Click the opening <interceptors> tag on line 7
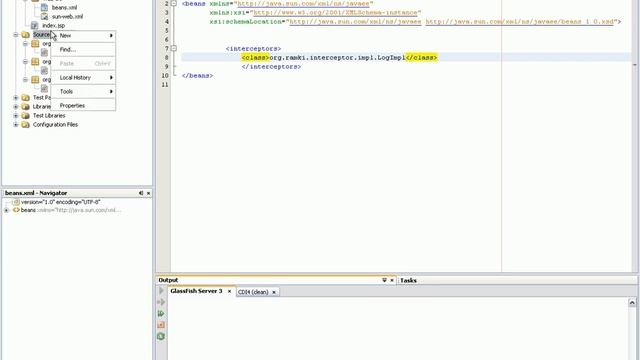 point(253,49)
